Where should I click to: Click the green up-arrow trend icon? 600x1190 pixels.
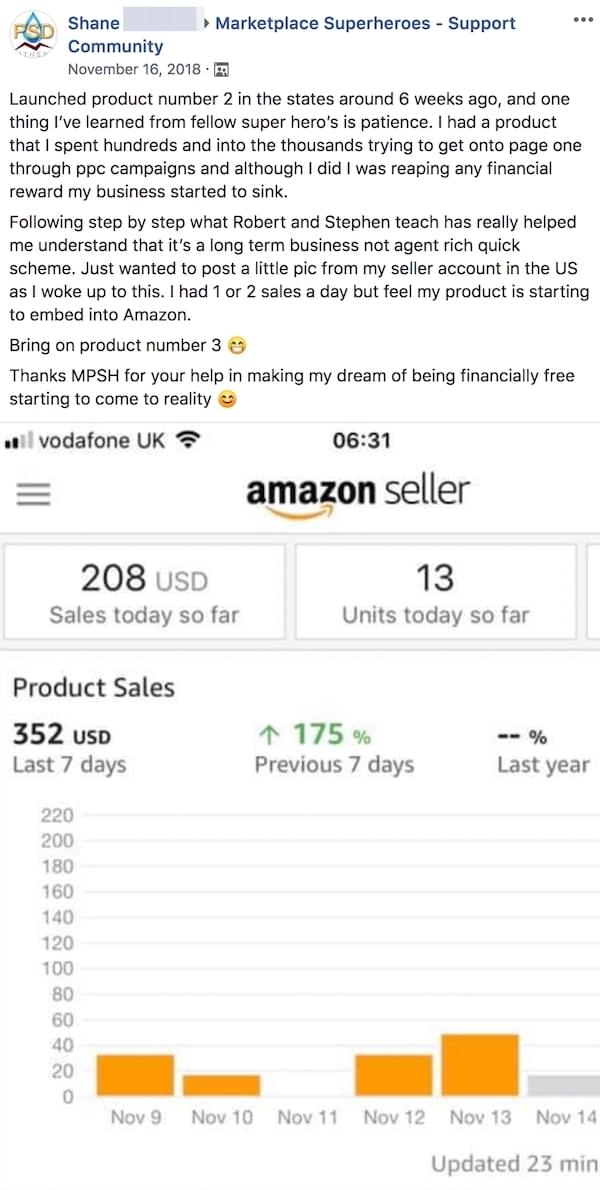pos(270,735)
